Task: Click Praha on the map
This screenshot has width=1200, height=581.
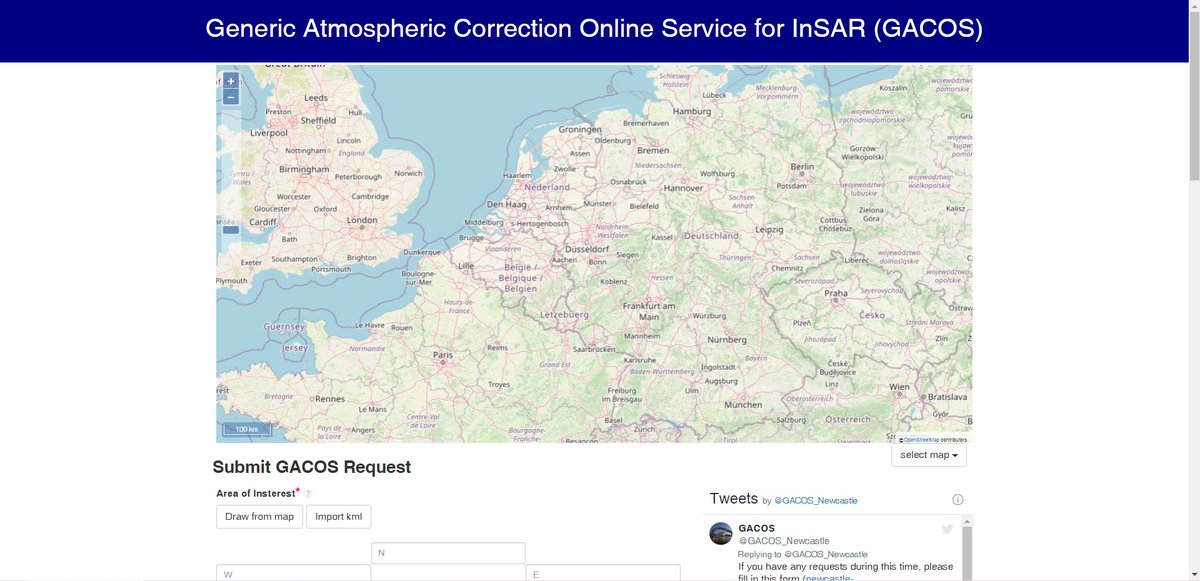Action: 836,294
